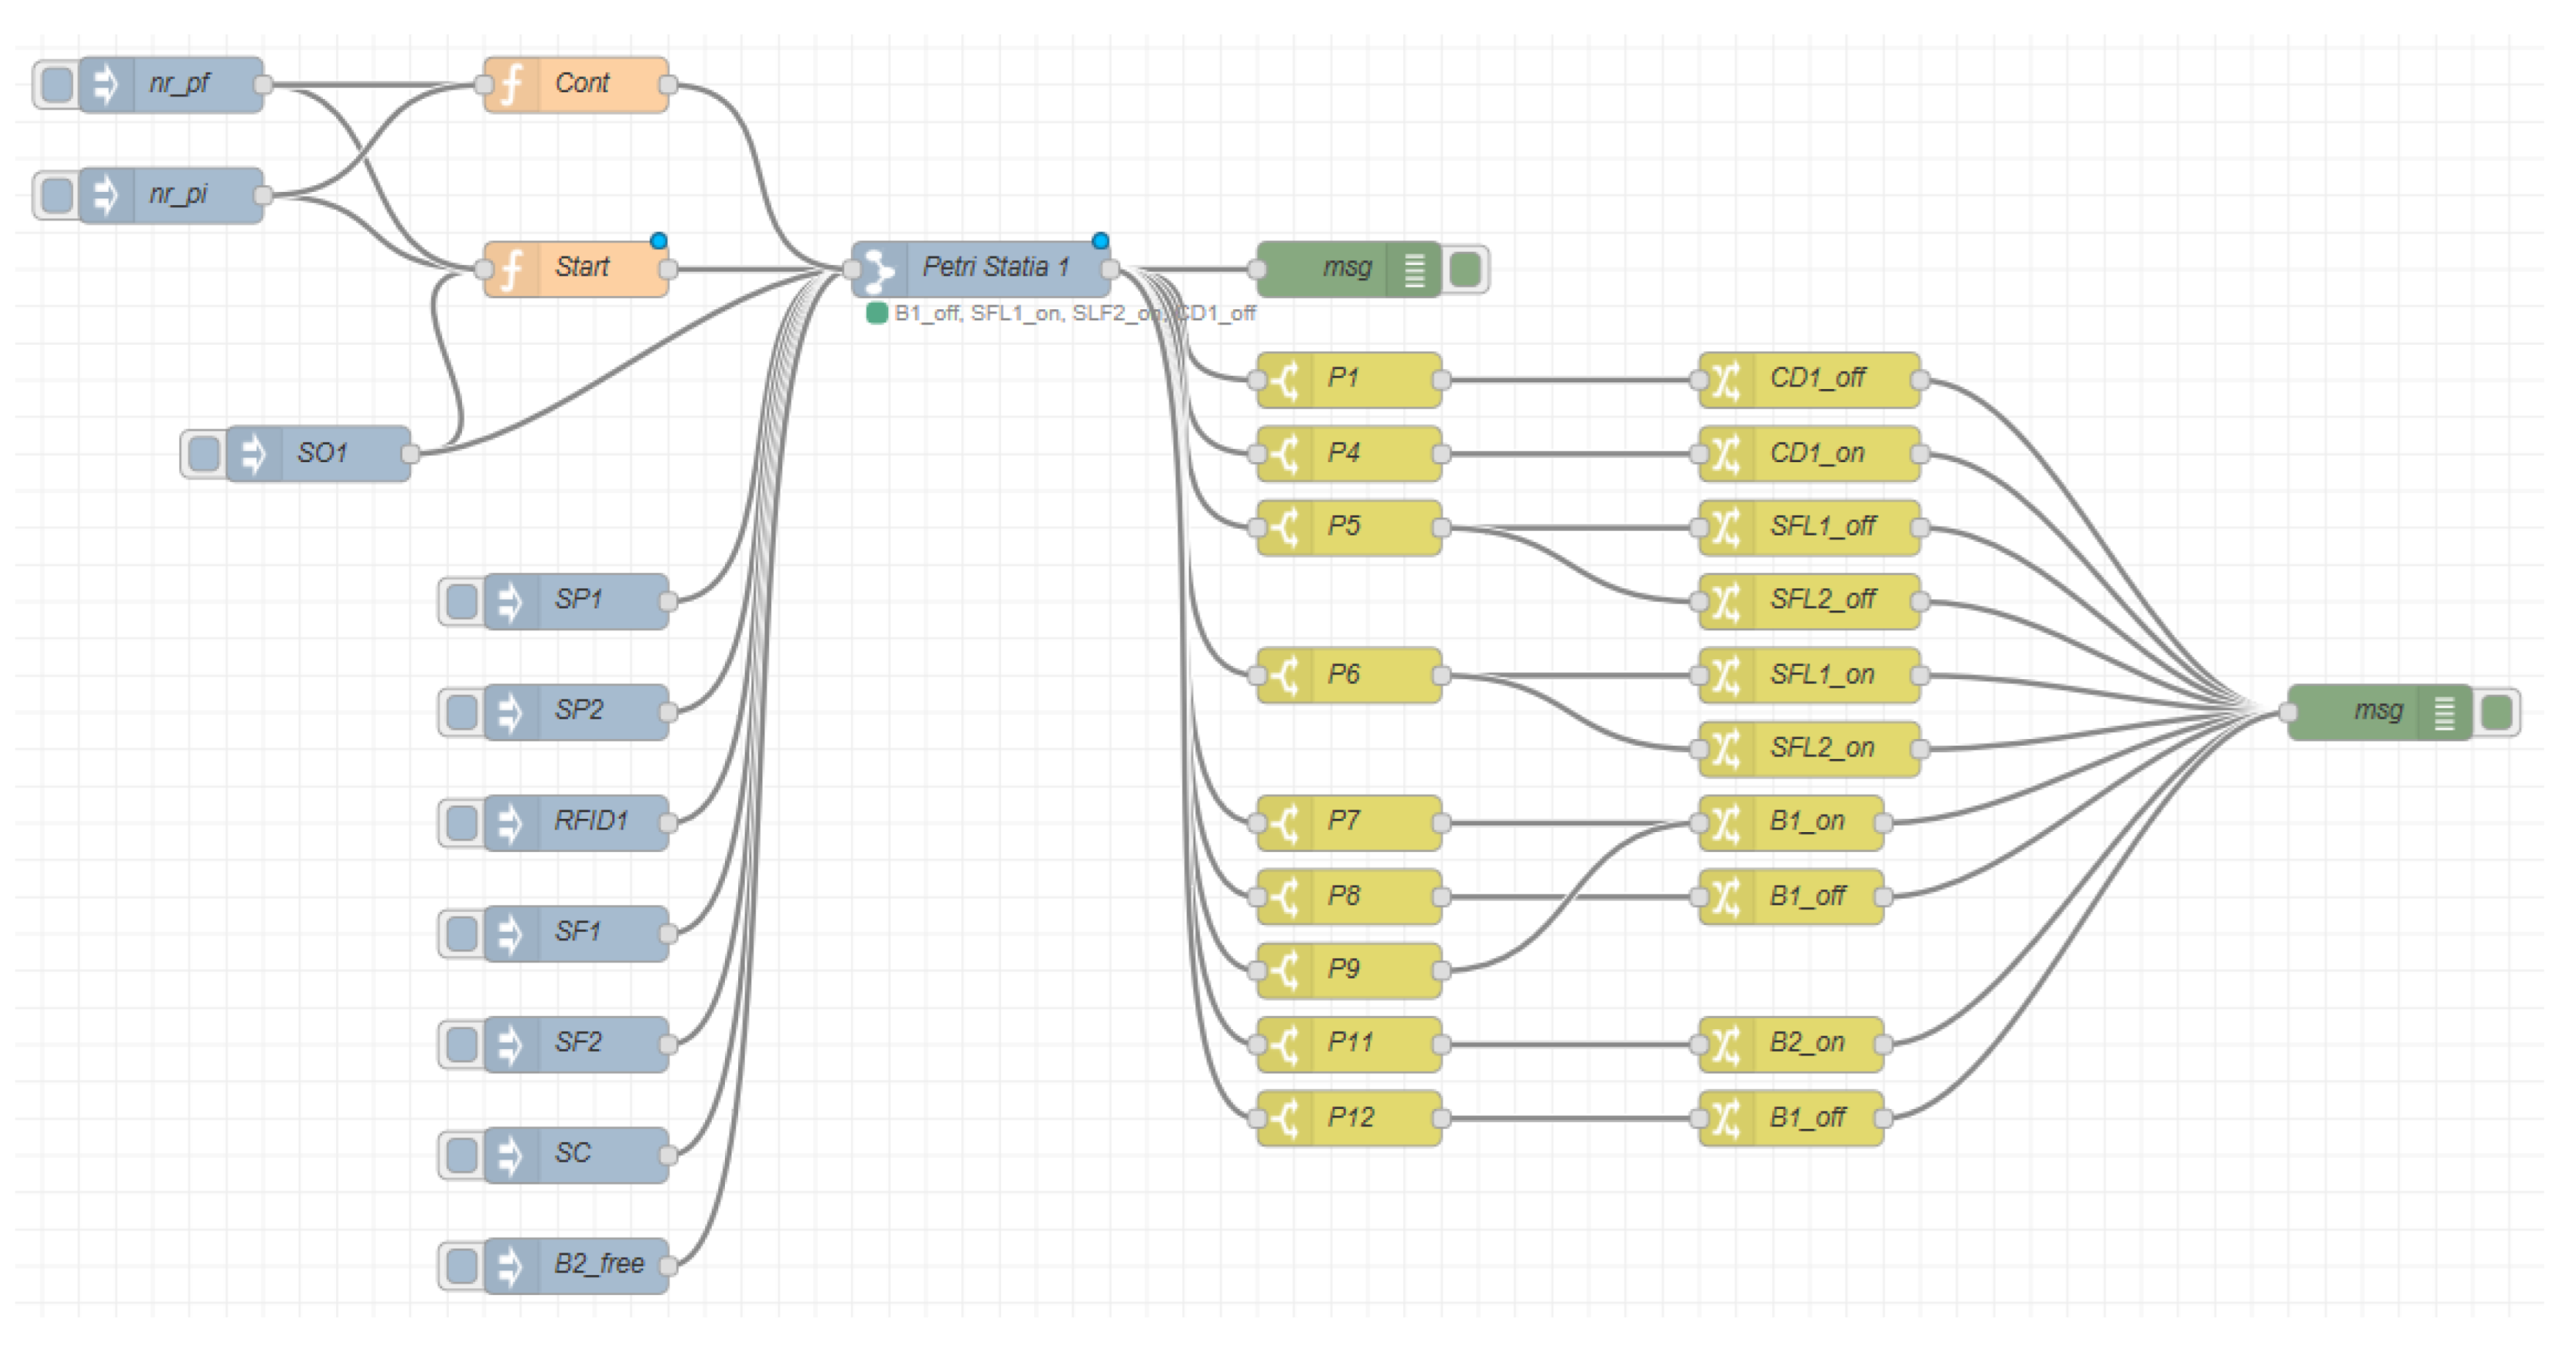Image resolution: width=2576 pixels, height=1347 pixels.
Task: Click the switch icon on P1 node
Action: (x=1285, y=380)
